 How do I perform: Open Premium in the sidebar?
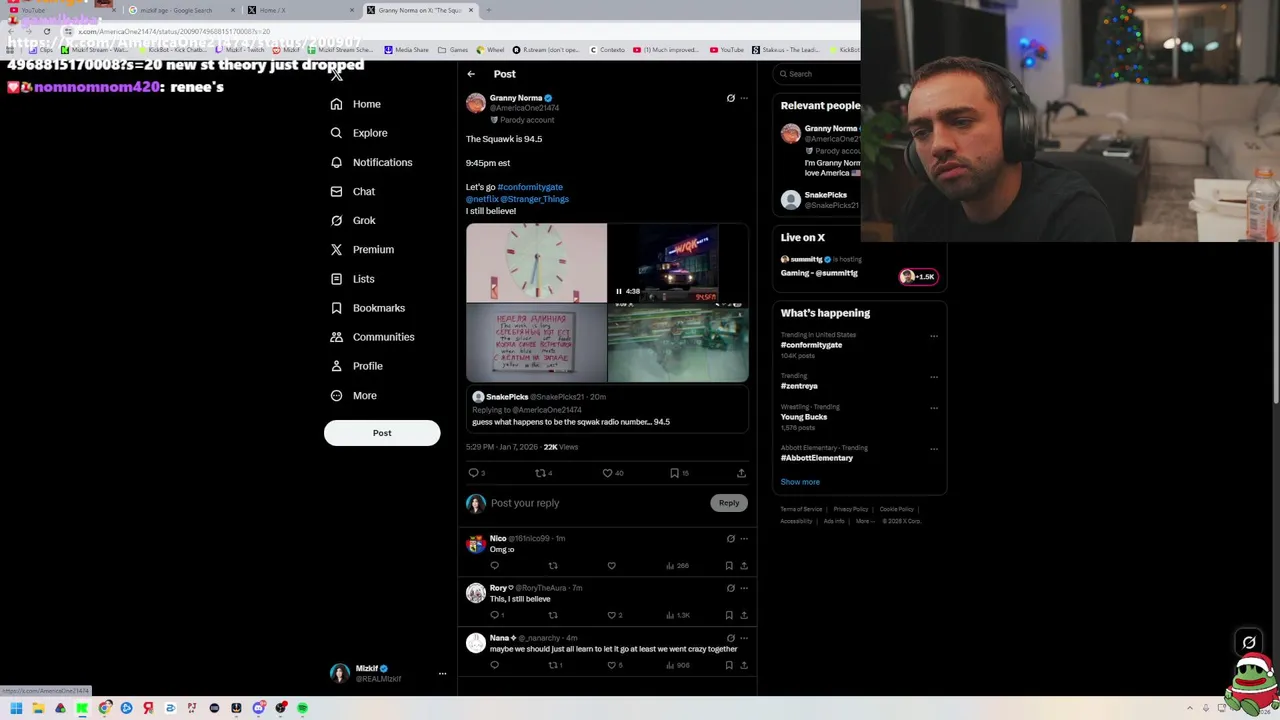362,249
